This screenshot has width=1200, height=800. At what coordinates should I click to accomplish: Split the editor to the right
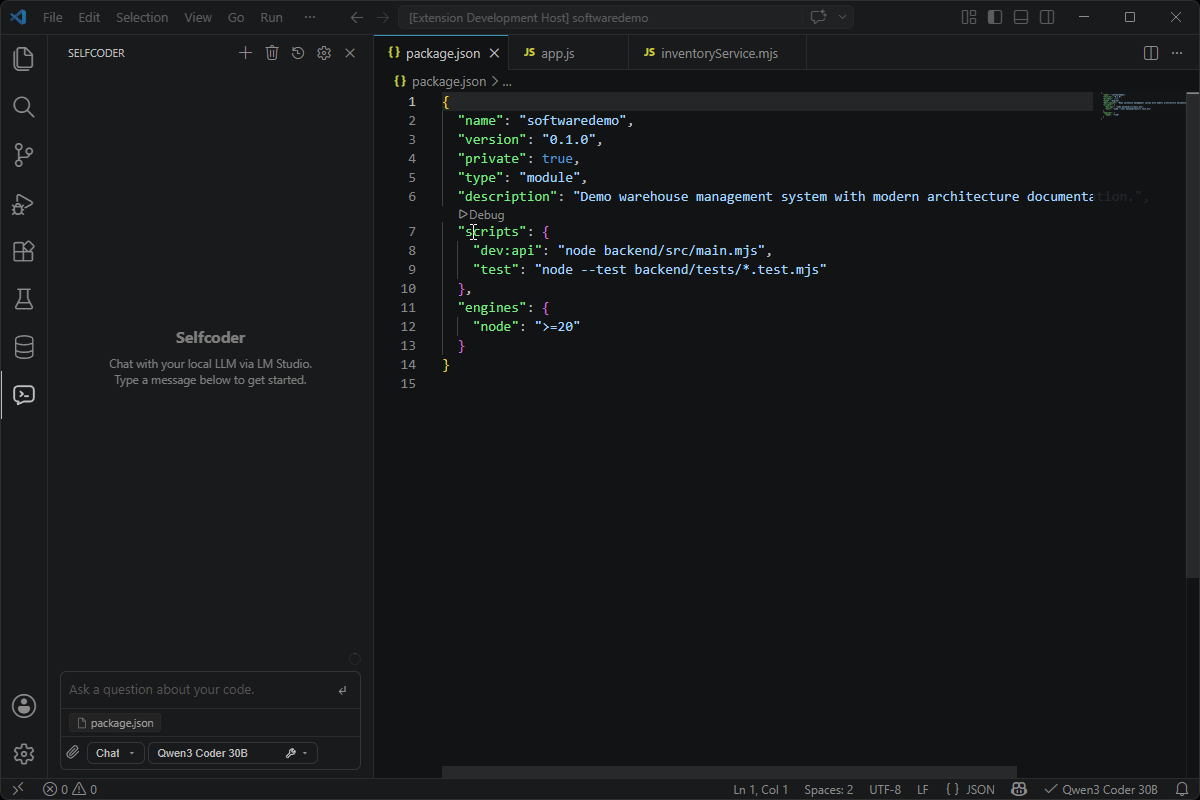[x=1151, y=53]
